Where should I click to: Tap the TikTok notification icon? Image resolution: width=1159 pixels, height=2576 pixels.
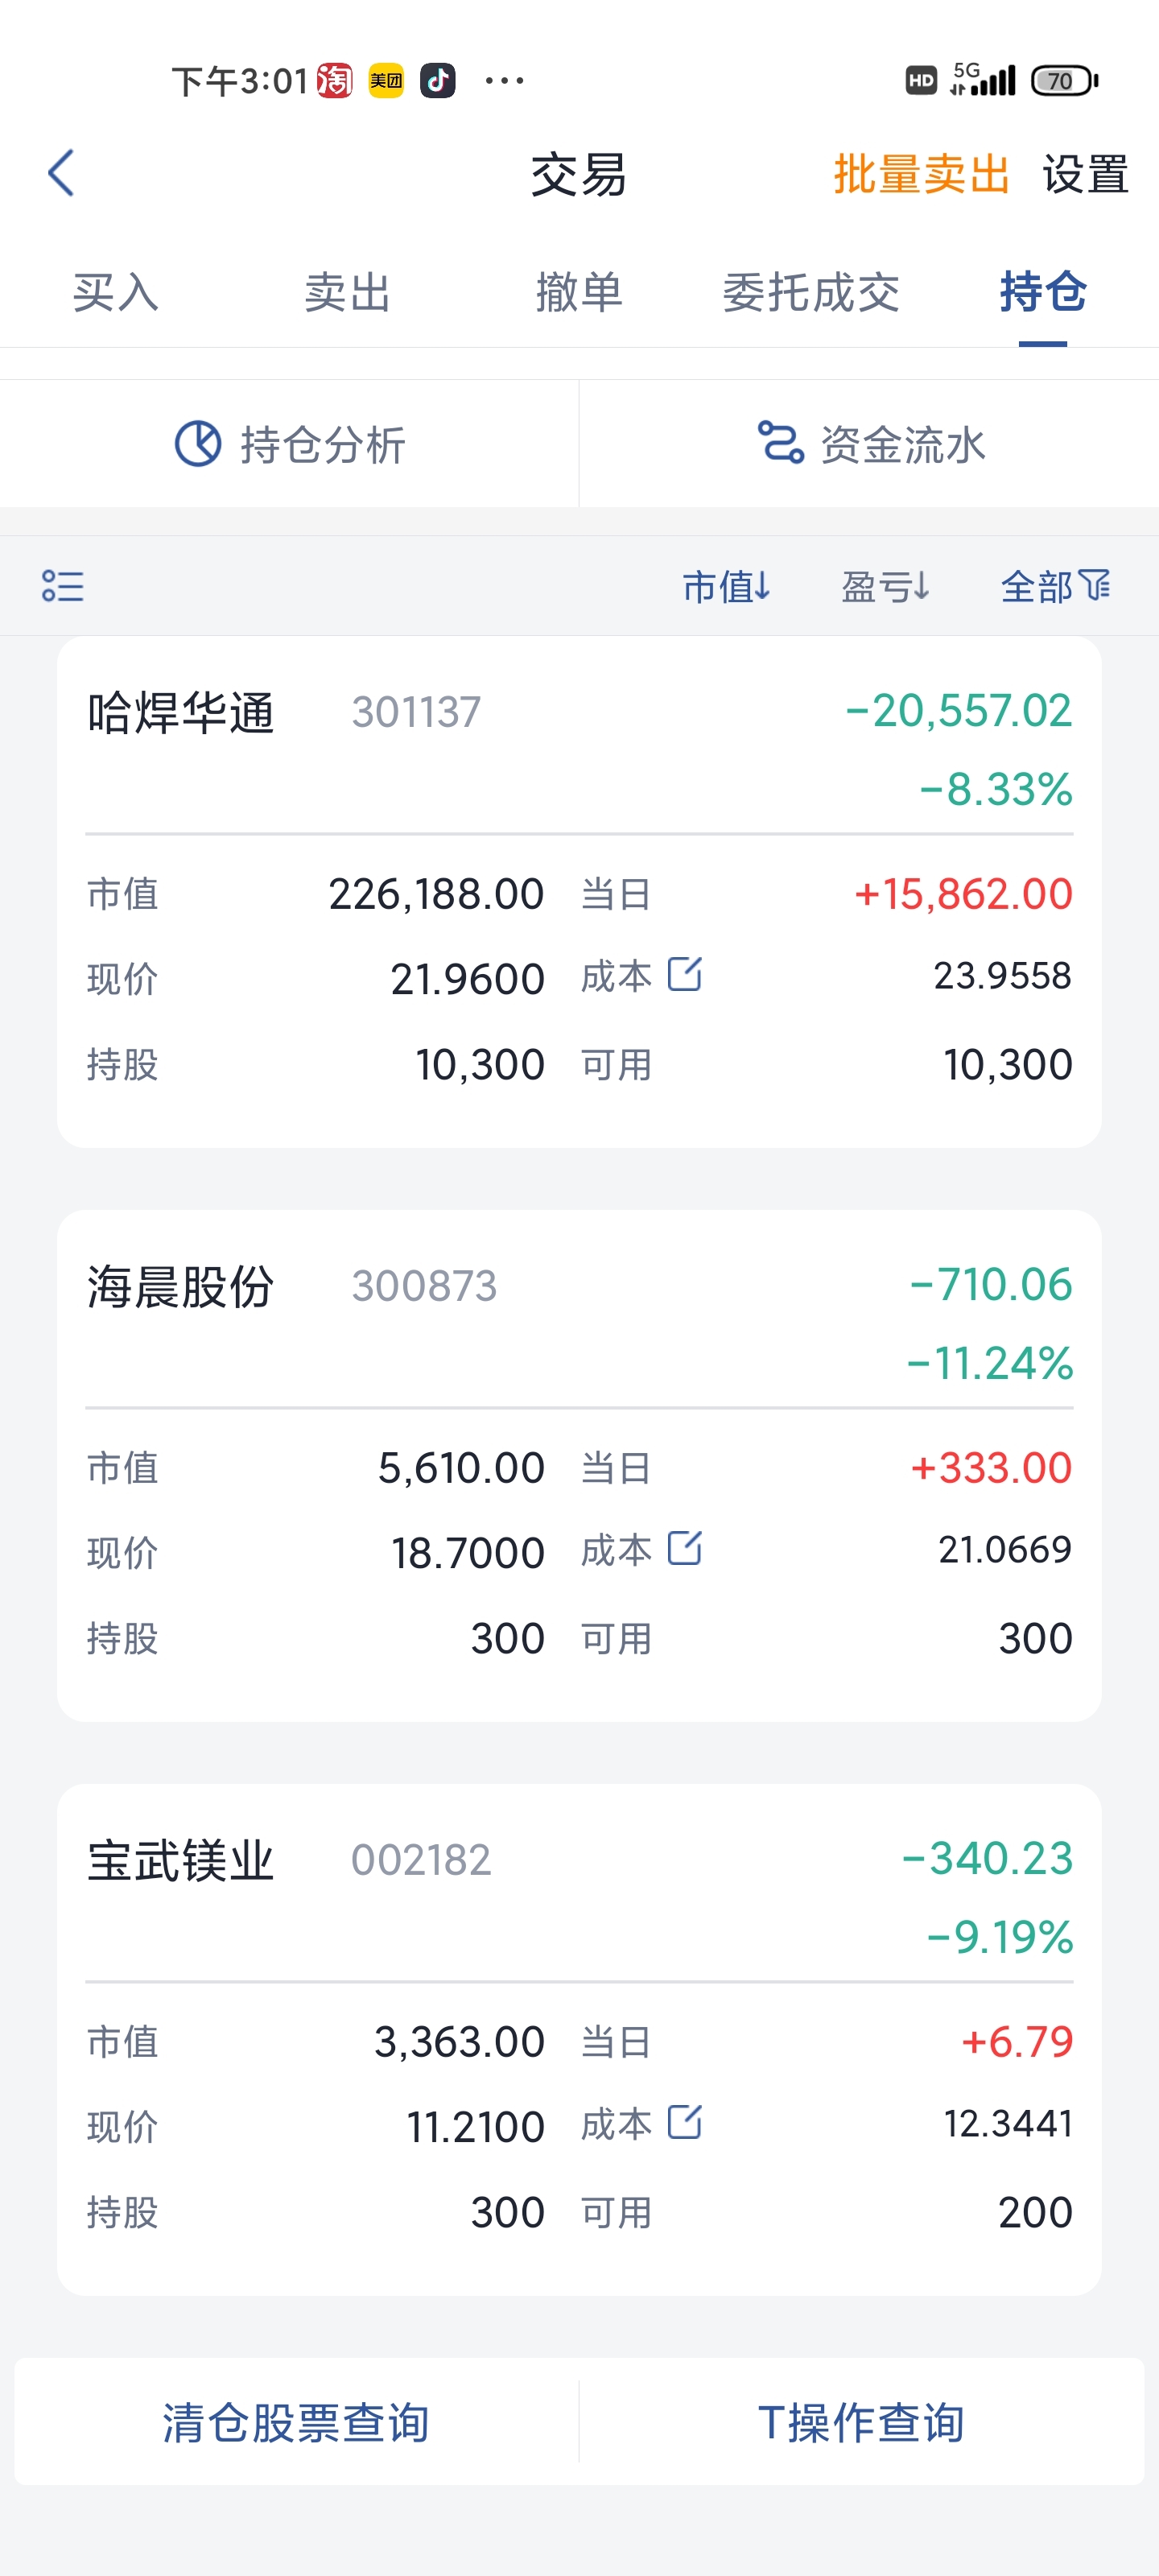pos(437,80)
